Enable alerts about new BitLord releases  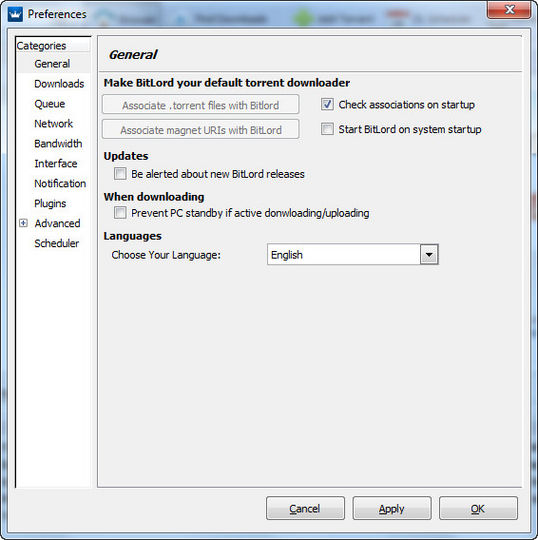tap(120, 174)
